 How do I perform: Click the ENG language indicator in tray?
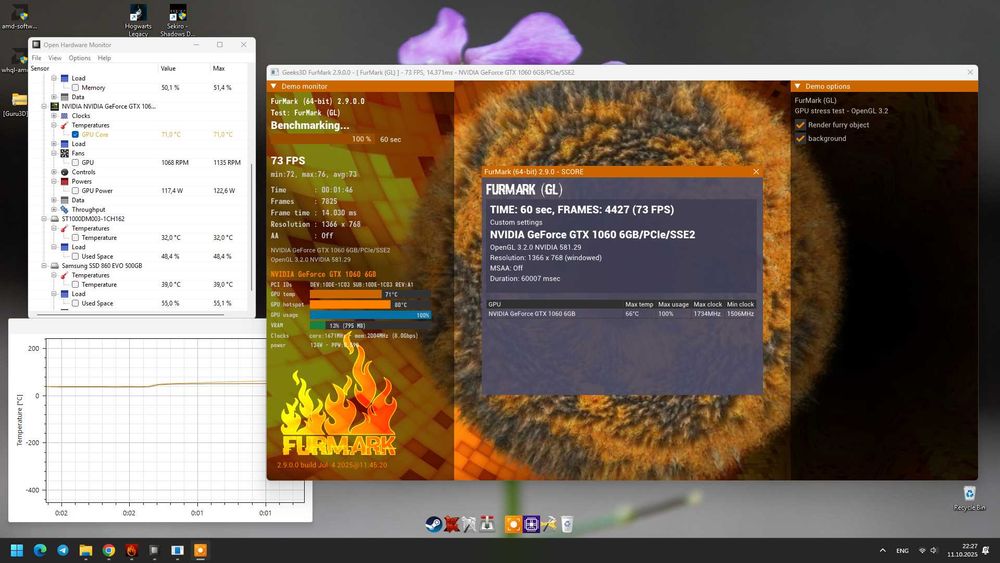pyautogui.click(x=902, y=550)
